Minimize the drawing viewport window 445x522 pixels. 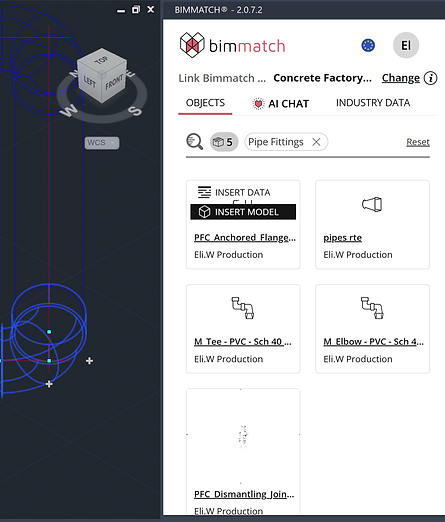[121, 11]
